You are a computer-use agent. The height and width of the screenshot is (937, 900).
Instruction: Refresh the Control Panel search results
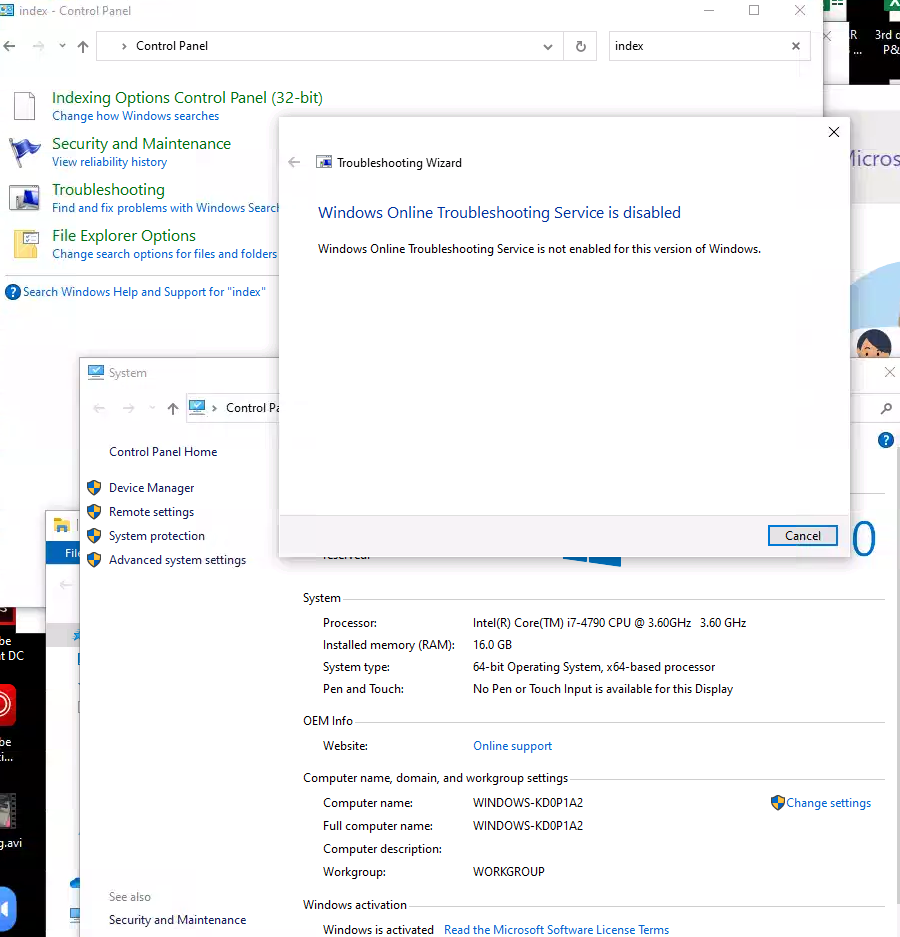click(580, 46)
